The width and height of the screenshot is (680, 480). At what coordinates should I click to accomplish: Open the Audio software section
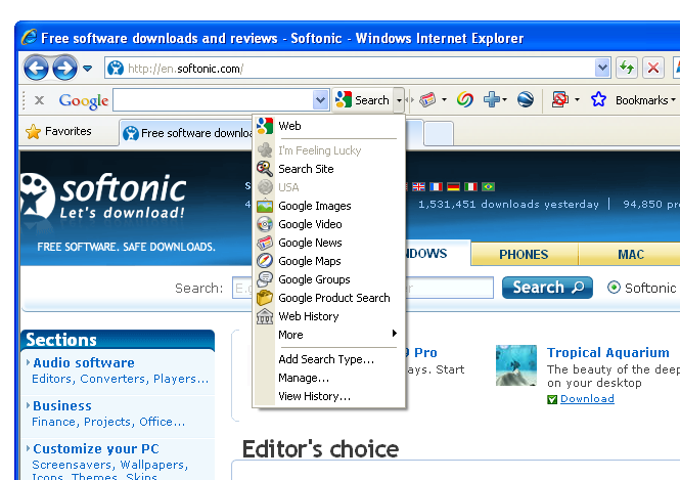click(x=84, y=363)
